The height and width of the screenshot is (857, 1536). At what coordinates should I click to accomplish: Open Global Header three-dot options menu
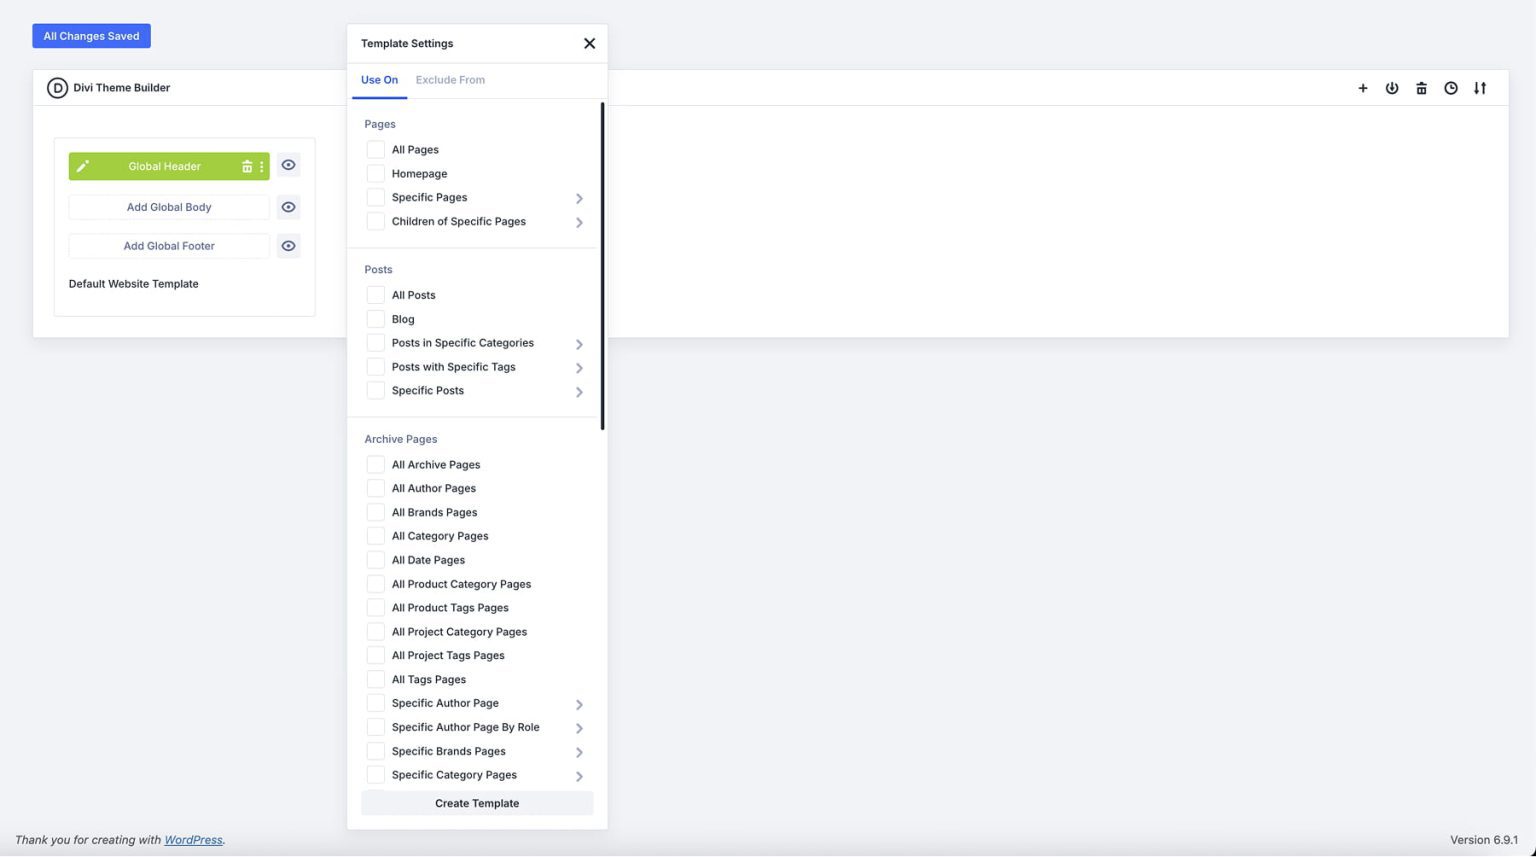pyautogui.click(x=262, y=166)
